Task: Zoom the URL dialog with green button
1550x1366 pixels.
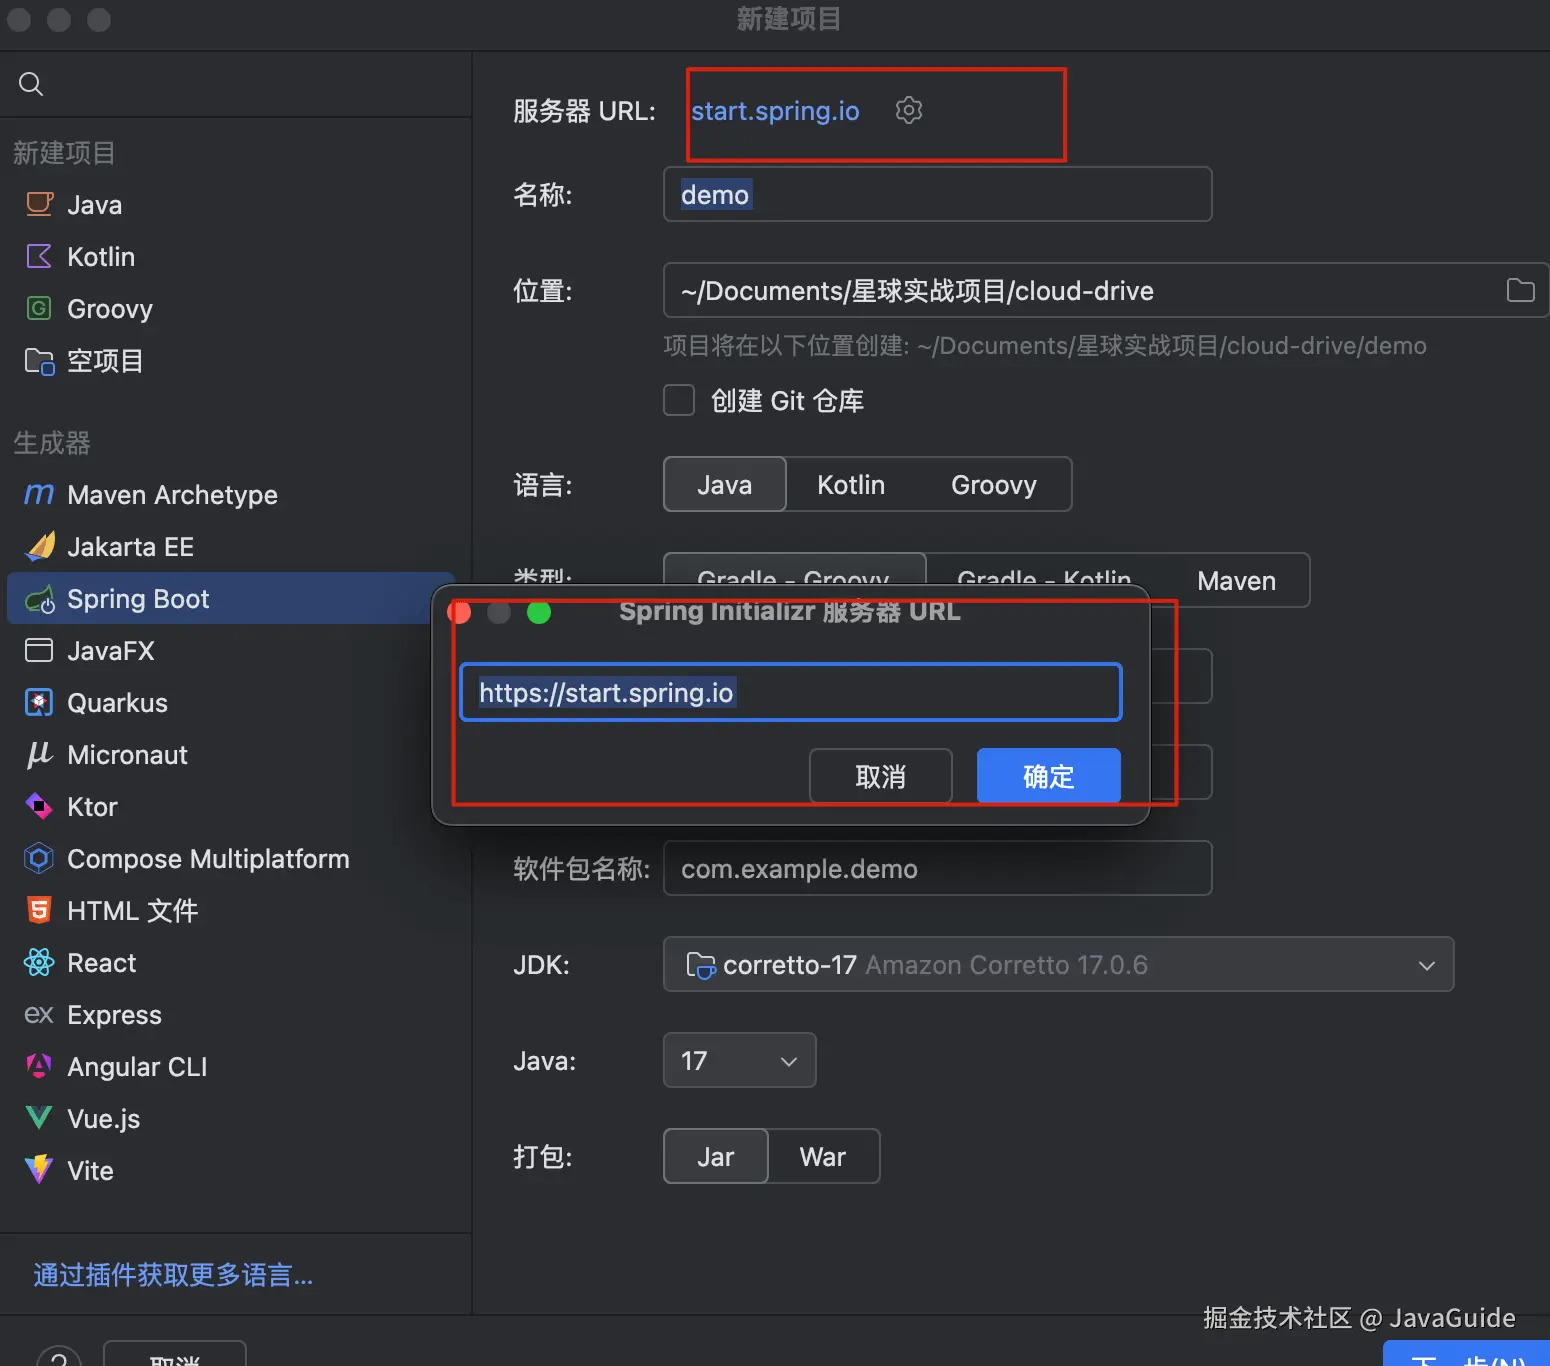Action: coord(539,612)
